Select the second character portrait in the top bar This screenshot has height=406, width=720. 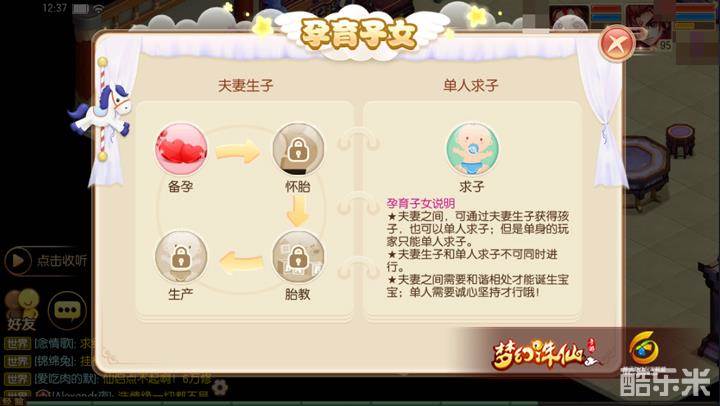click(647, 23)
